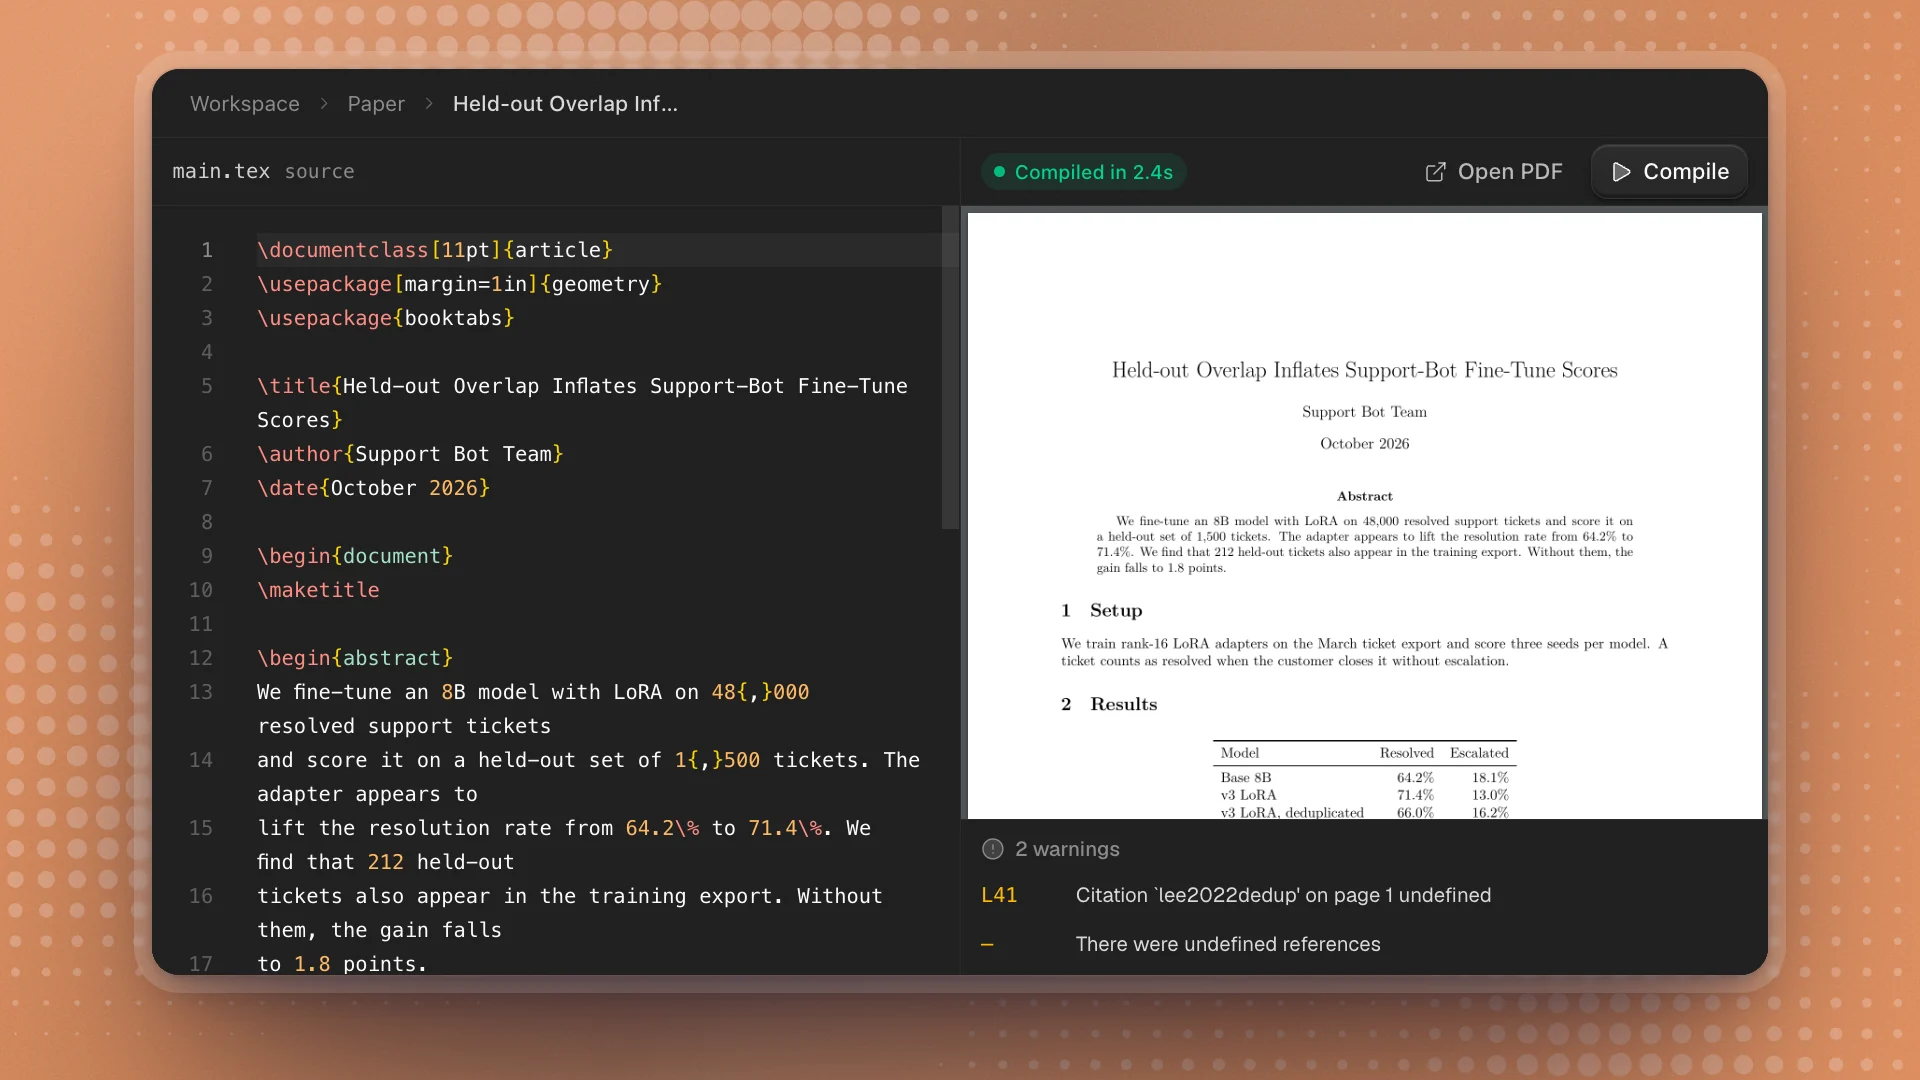Click the Open PDF external-link icon

[1435, 172]
